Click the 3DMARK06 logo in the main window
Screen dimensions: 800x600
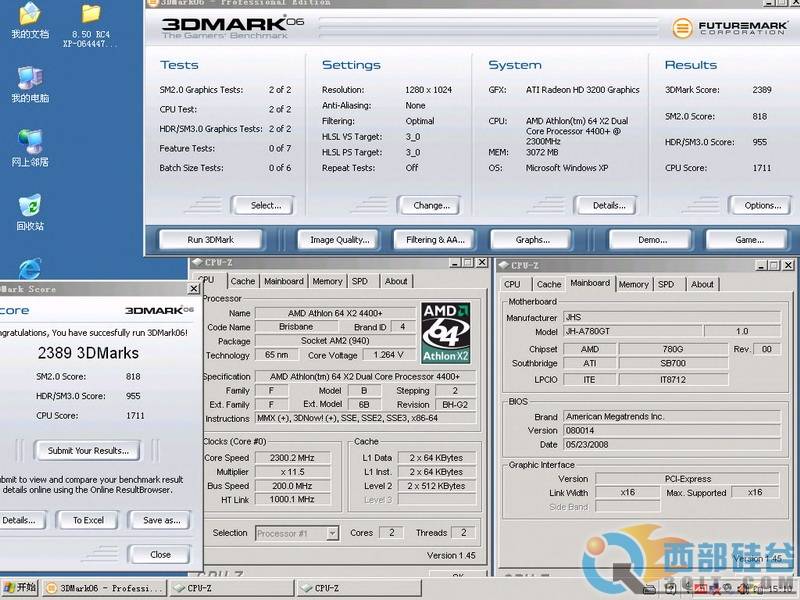[233, 27]
